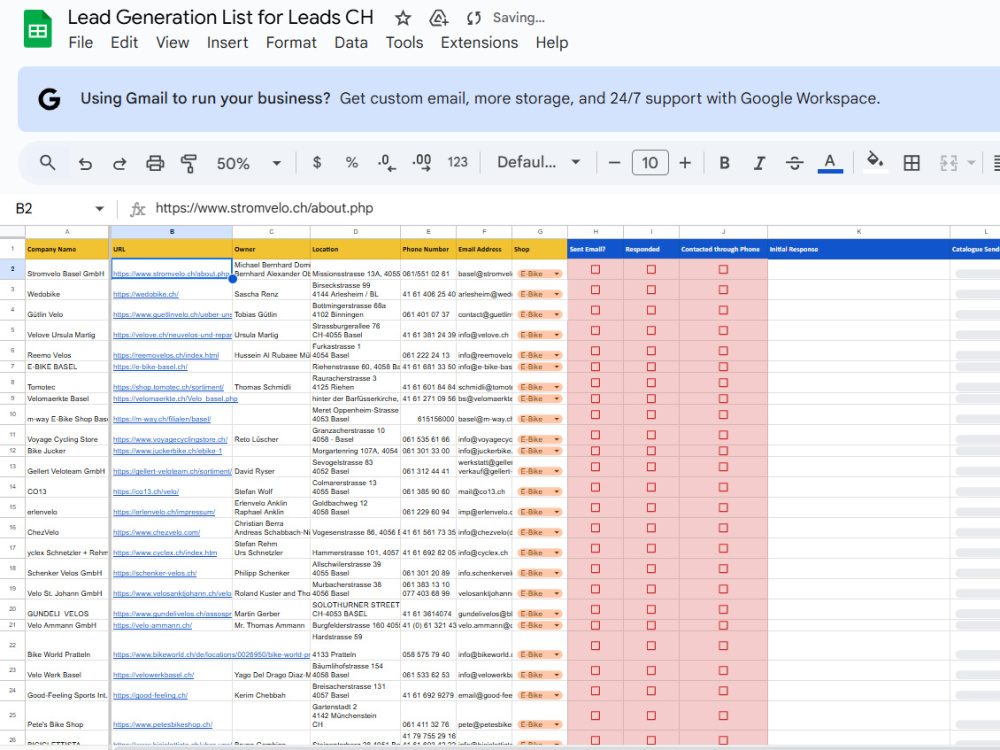Click the merge cells icon
This screenshot has height=750, width=1000.
coord(948,163)
